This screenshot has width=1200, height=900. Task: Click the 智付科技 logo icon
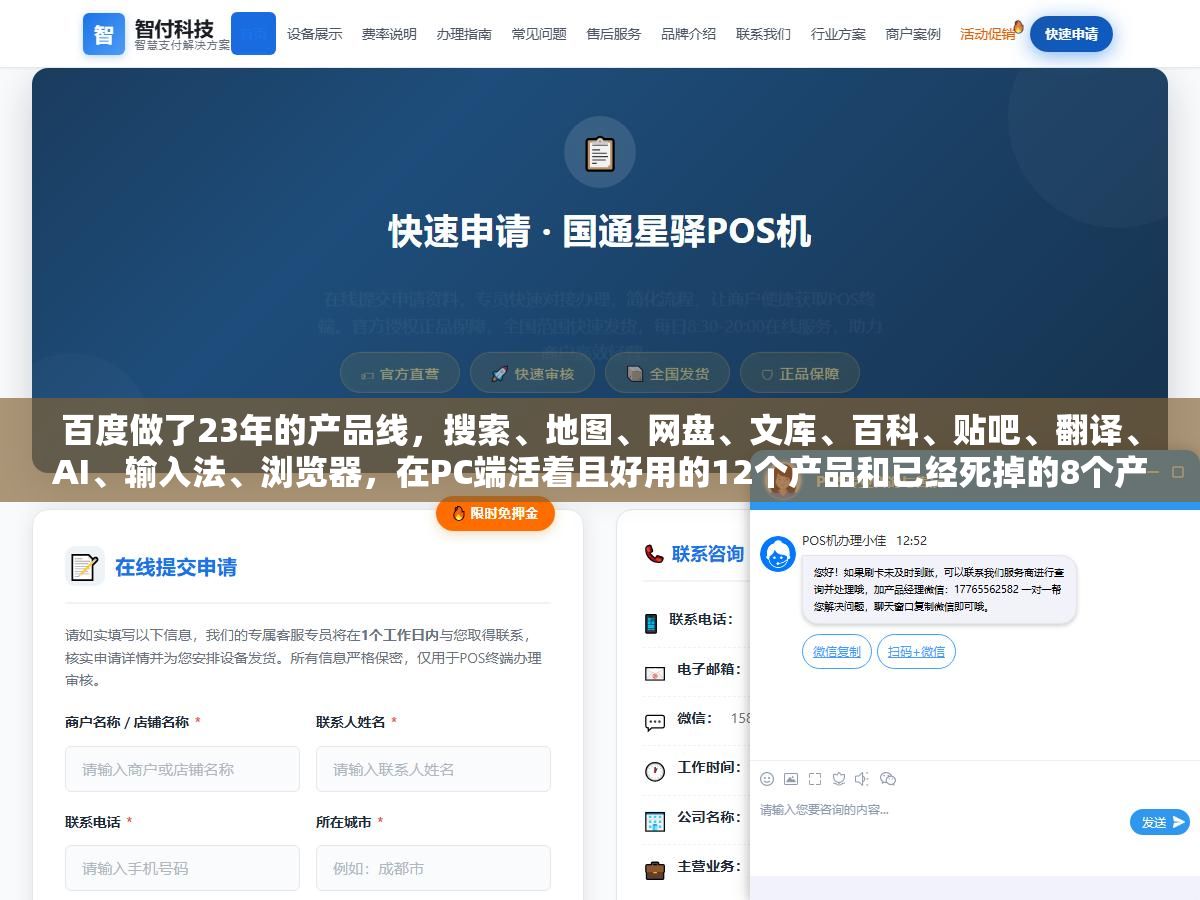[104, 34]
